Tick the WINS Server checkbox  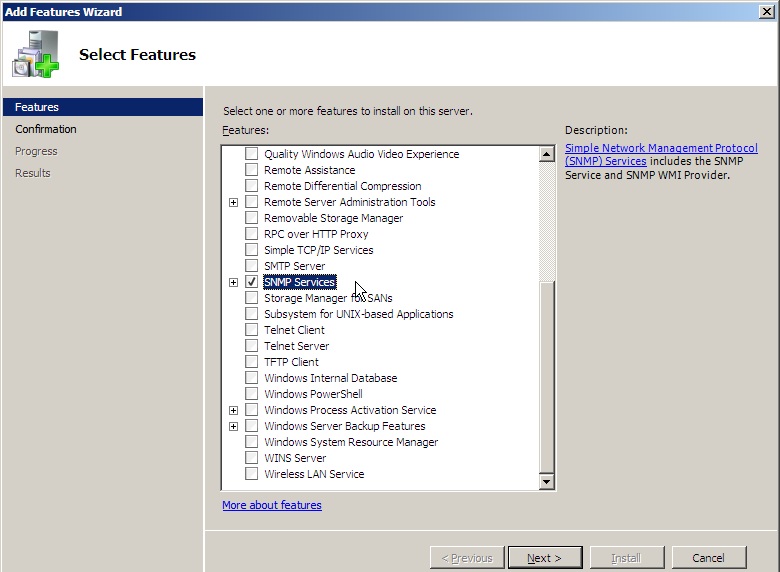pos(251,458)
